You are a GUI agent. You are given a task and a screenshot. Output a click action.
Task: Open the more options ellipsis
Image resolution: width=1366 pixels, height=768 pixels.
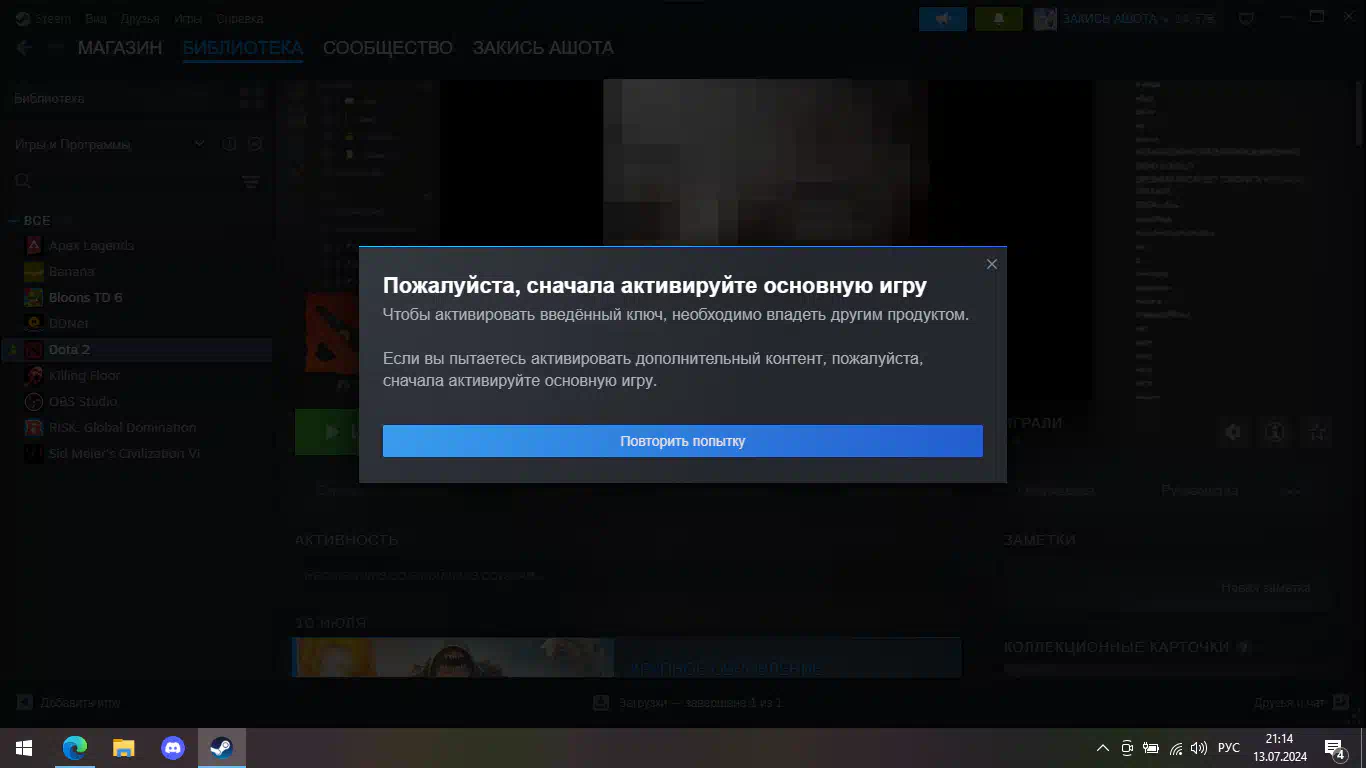(1293, 491)
